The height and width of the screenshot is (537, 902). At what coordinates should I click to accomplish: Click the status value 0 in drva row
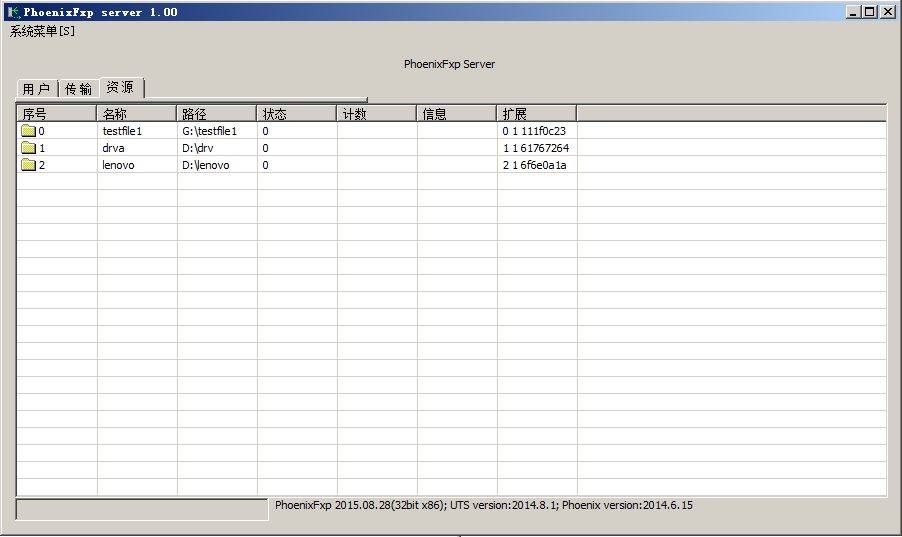265,148
